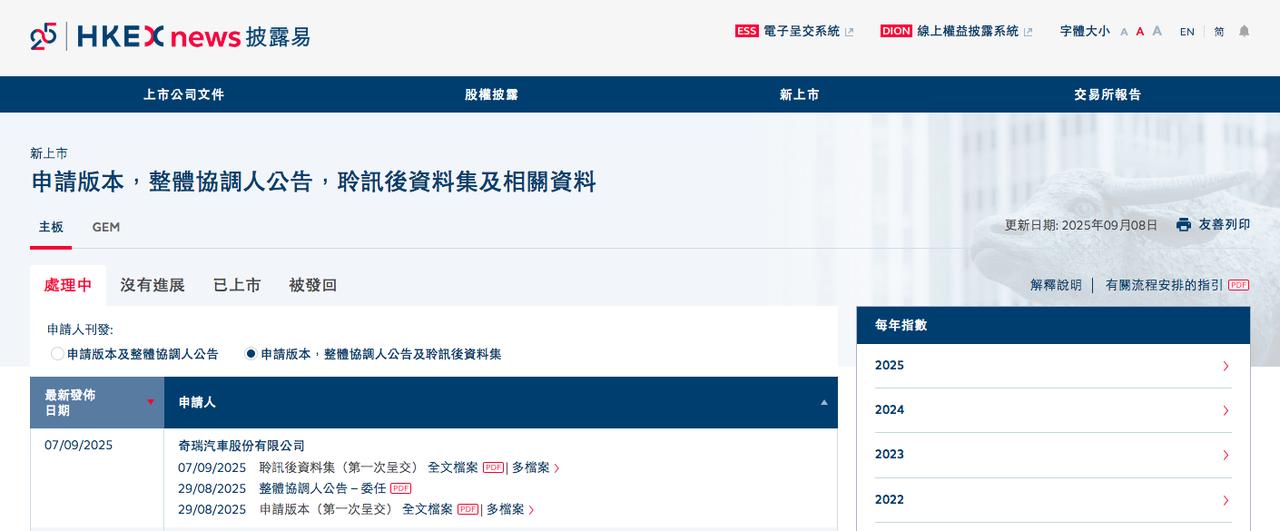The image size is (1280, 531).
Task: Open 多檔案 for 申請版本（第一次呈交）
Action: (x=505, y=509)
